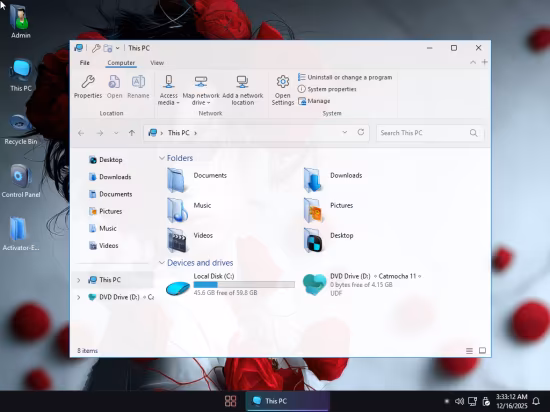The width and height of the screenshot is (550, 412).
Task: Select the Music folder icon
Action: (x=177, y=210)
